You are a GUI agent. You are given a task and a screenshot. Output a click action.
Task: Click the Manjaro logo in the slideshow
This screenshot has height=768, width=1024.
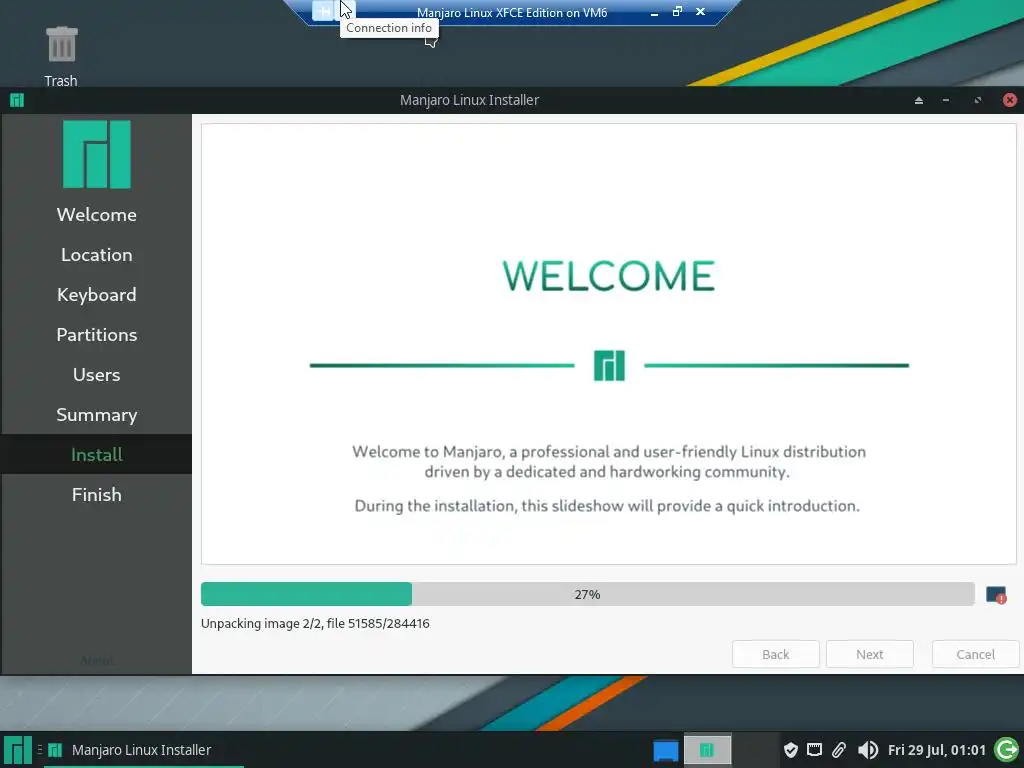(x=609, y=366)
